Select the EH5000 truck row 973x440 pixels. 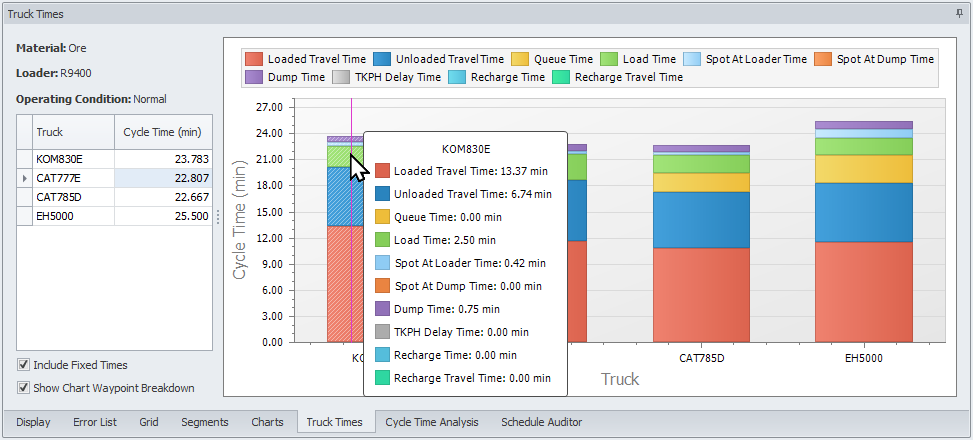point(114,216)
